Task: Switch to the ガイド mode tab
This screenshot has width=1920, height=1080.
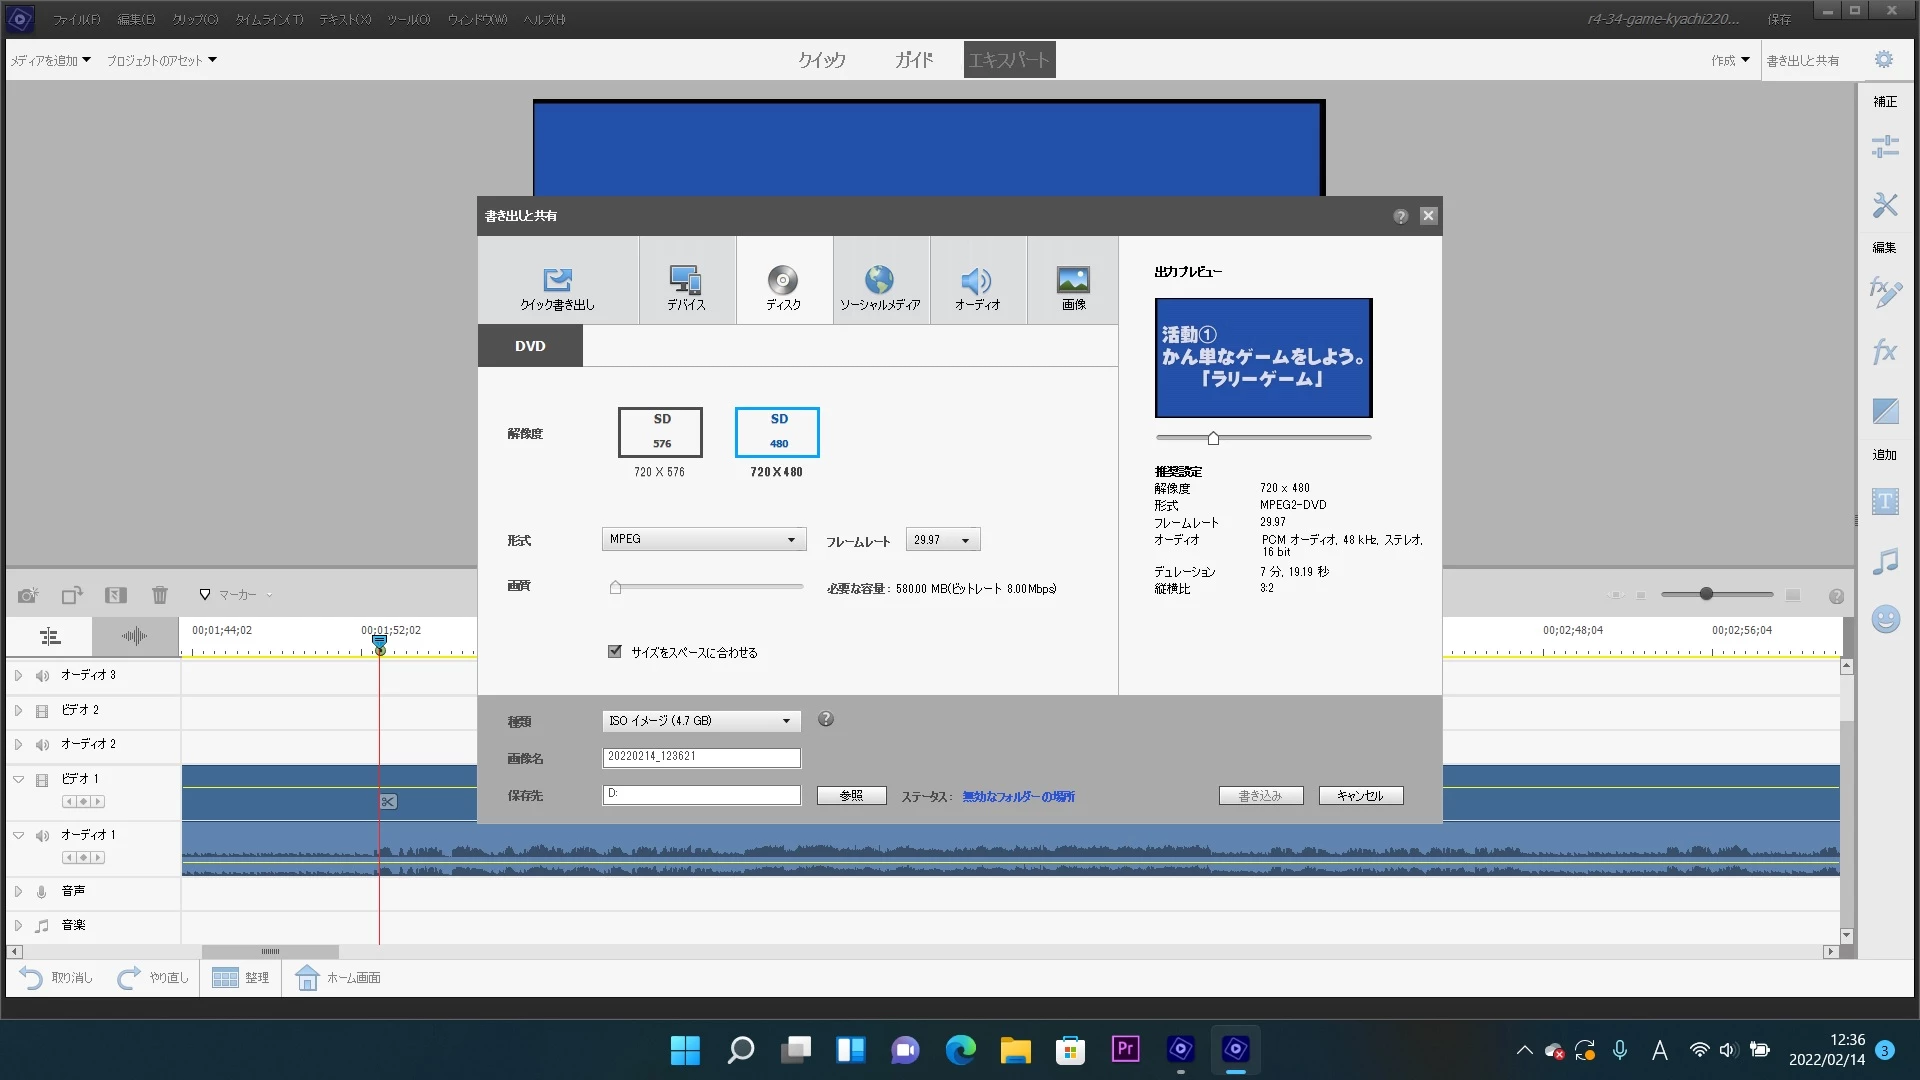Action: click(913, 60)
